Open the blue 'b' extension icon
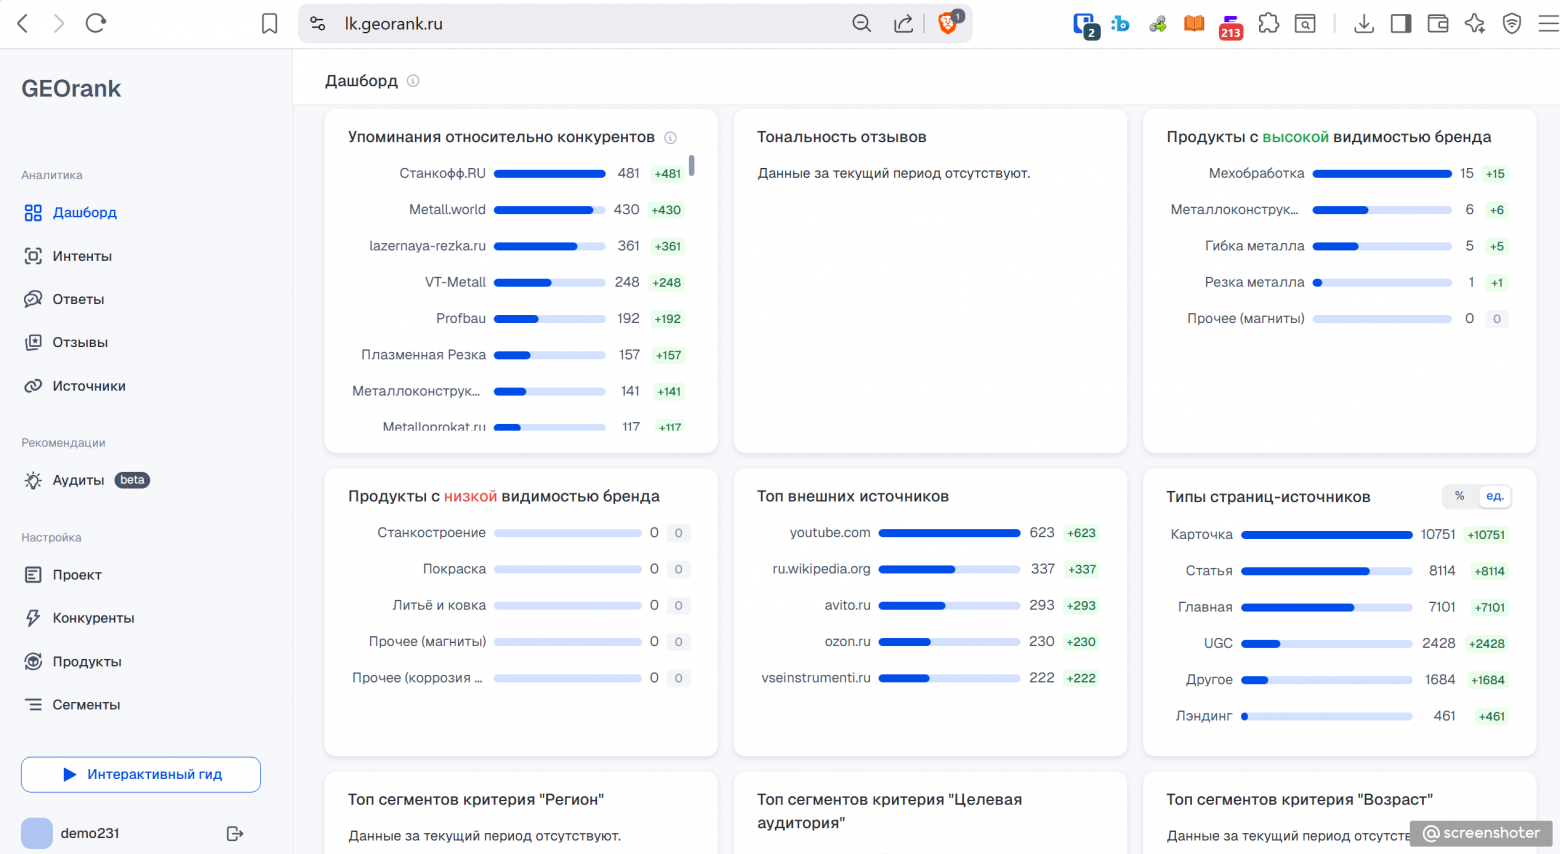This screenshot has height=854, width=1560. coord(1121,23)
